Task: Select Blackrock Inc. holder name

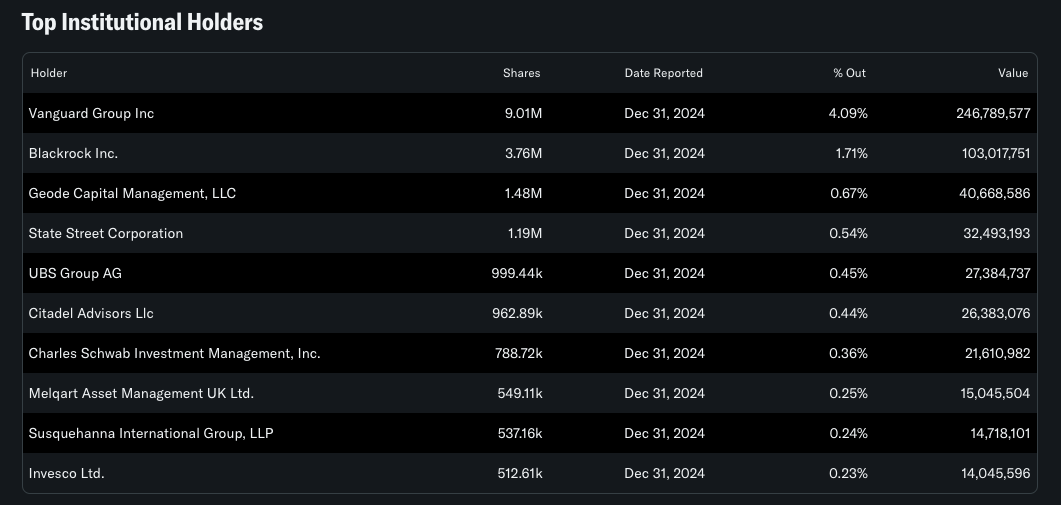Action: (x=73, y=154)
